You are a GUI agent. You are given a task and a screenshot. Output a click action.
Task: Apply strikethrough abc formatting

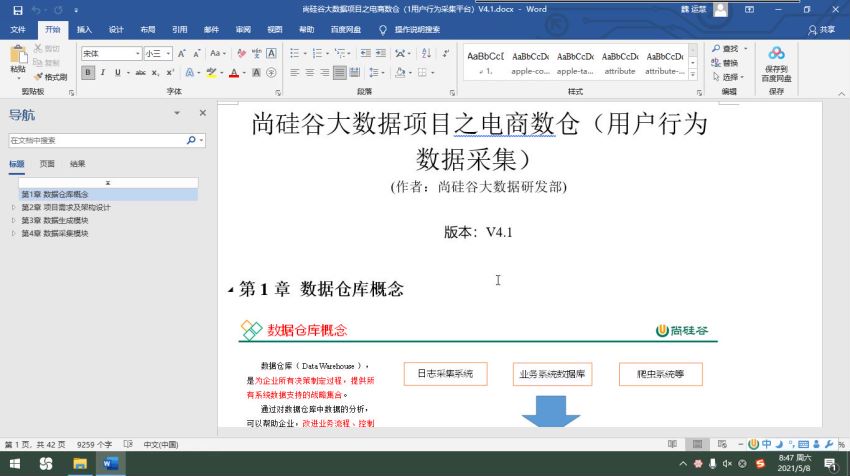click(140, 72)
